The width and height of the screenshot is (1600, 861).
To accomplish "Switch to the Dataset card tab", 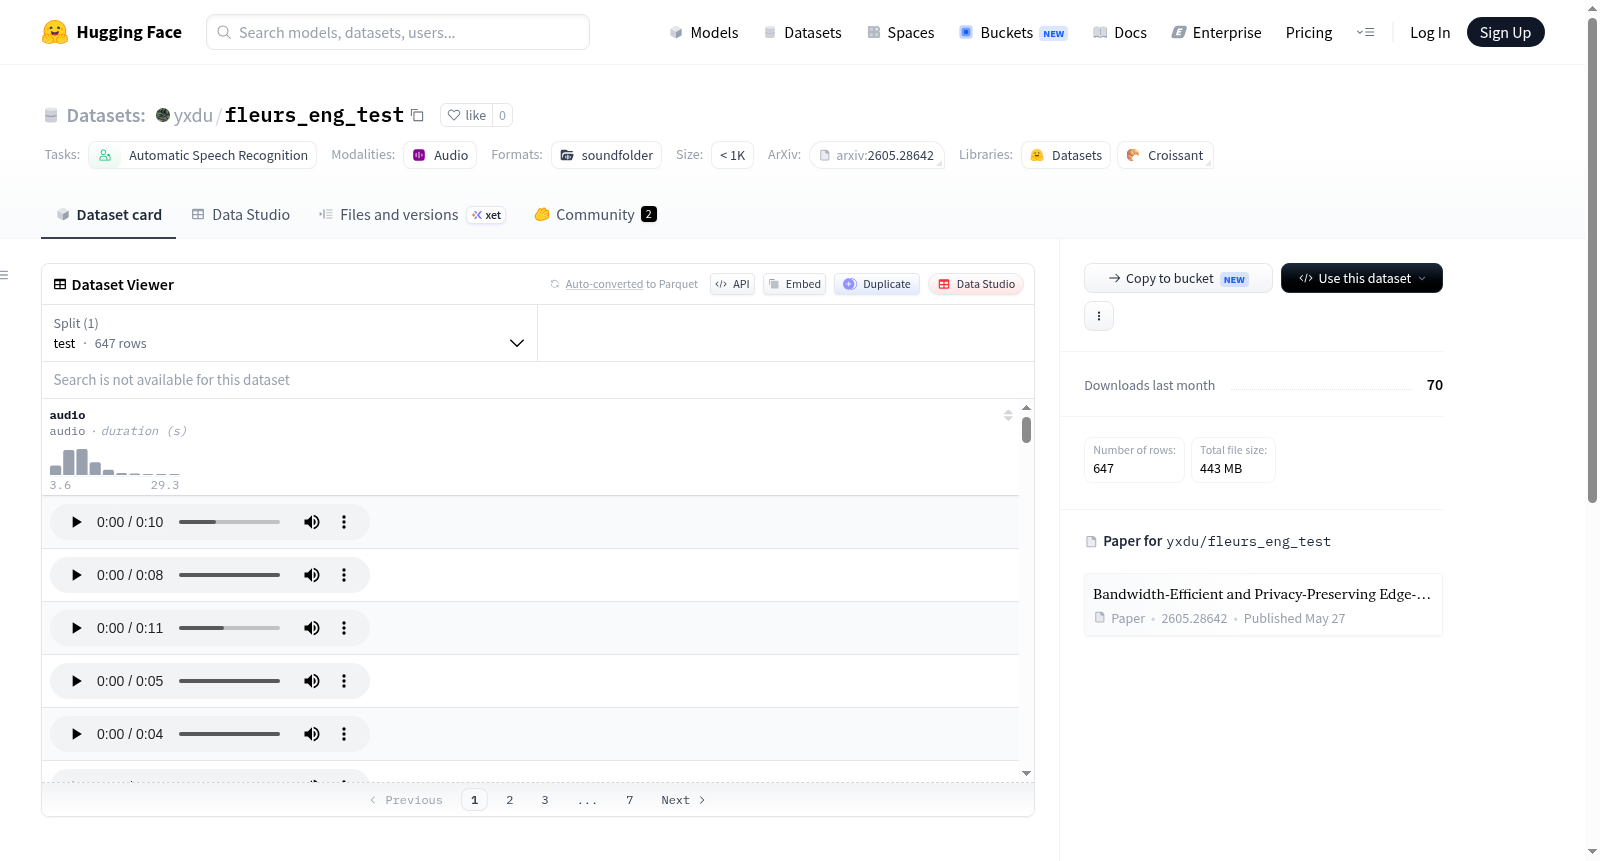I will (108, 215).
